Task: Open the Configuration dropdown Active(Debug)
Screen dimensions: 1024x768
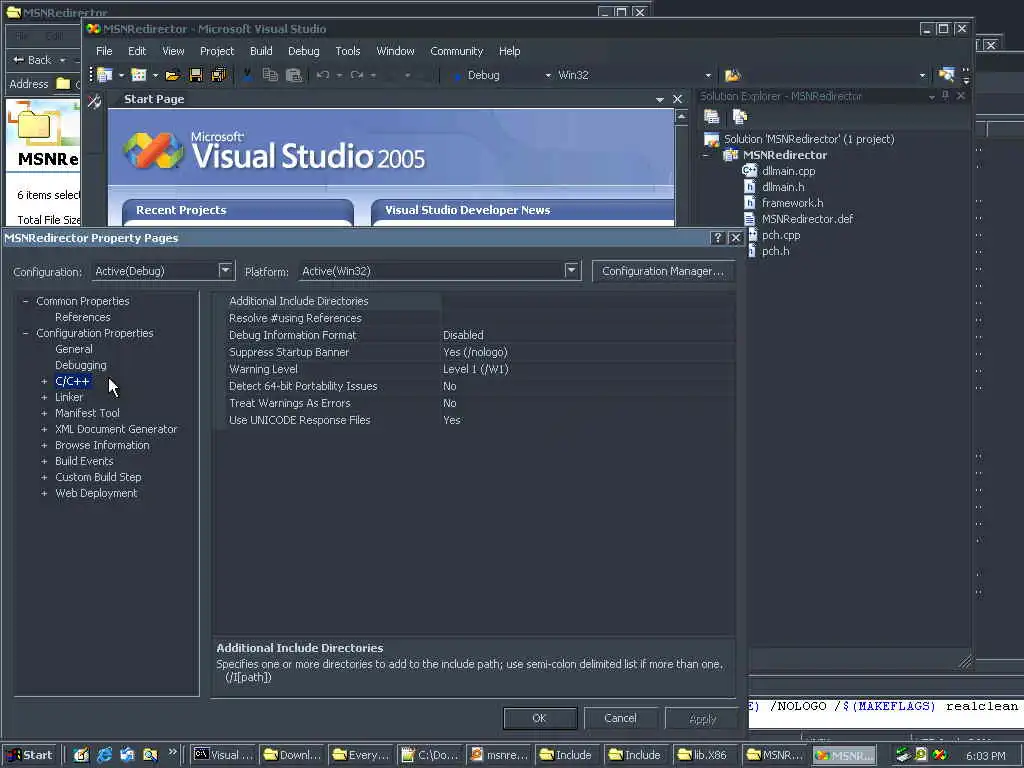Action: pos(225,270)
